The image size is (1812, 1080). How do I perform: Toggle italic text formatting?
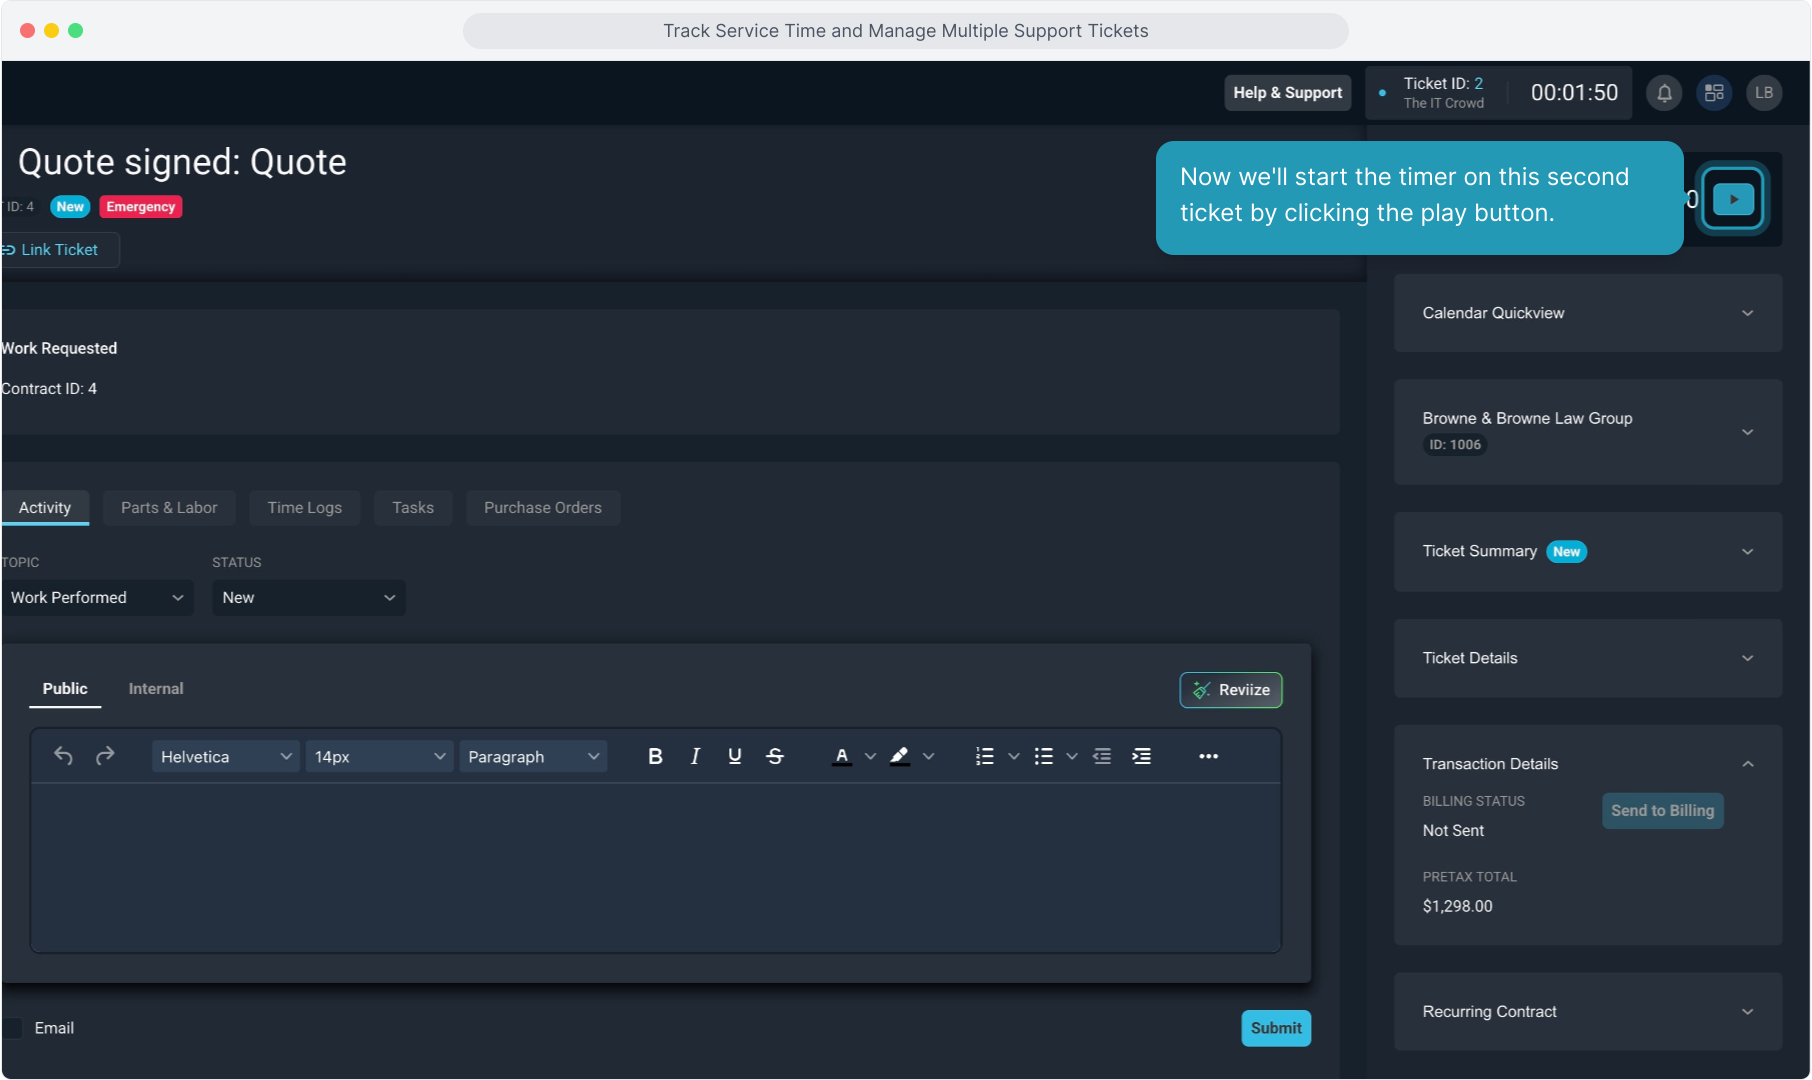(x=695, y=757)
